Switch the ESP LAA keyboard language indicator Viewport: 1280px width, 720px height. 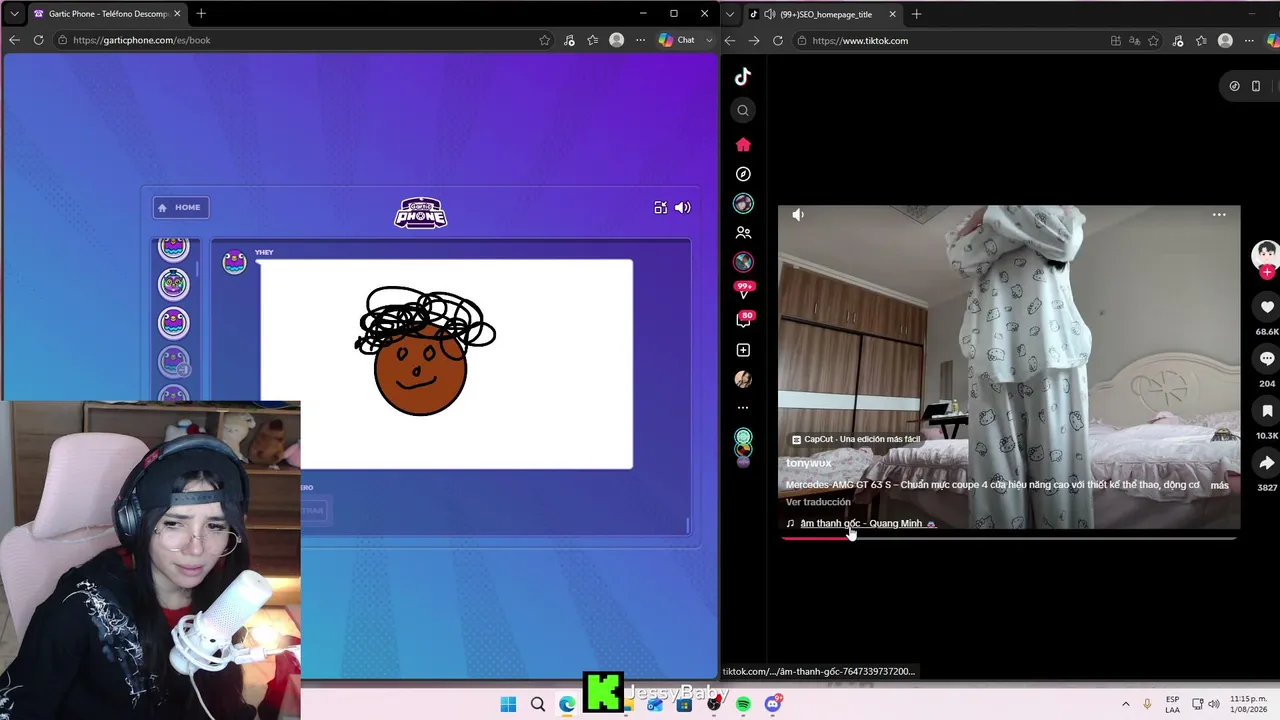coord(1172,704)
